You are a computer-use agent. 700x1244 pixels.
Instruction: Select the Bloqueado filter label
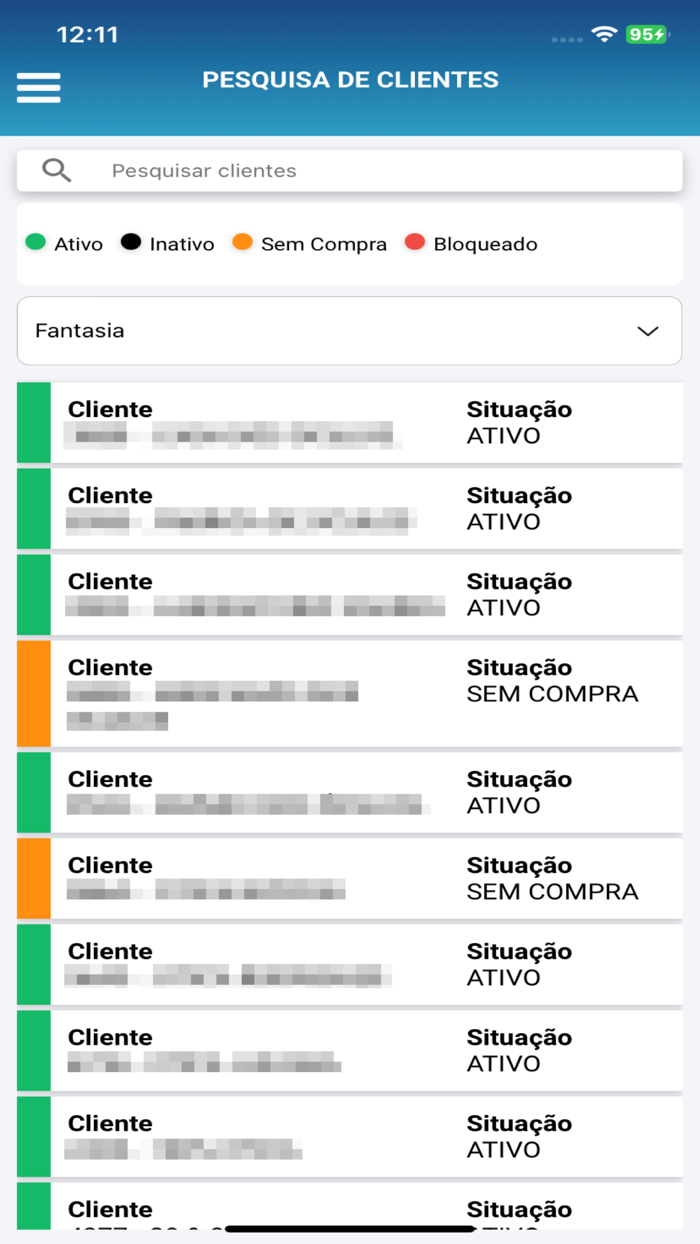click(484, 243)
